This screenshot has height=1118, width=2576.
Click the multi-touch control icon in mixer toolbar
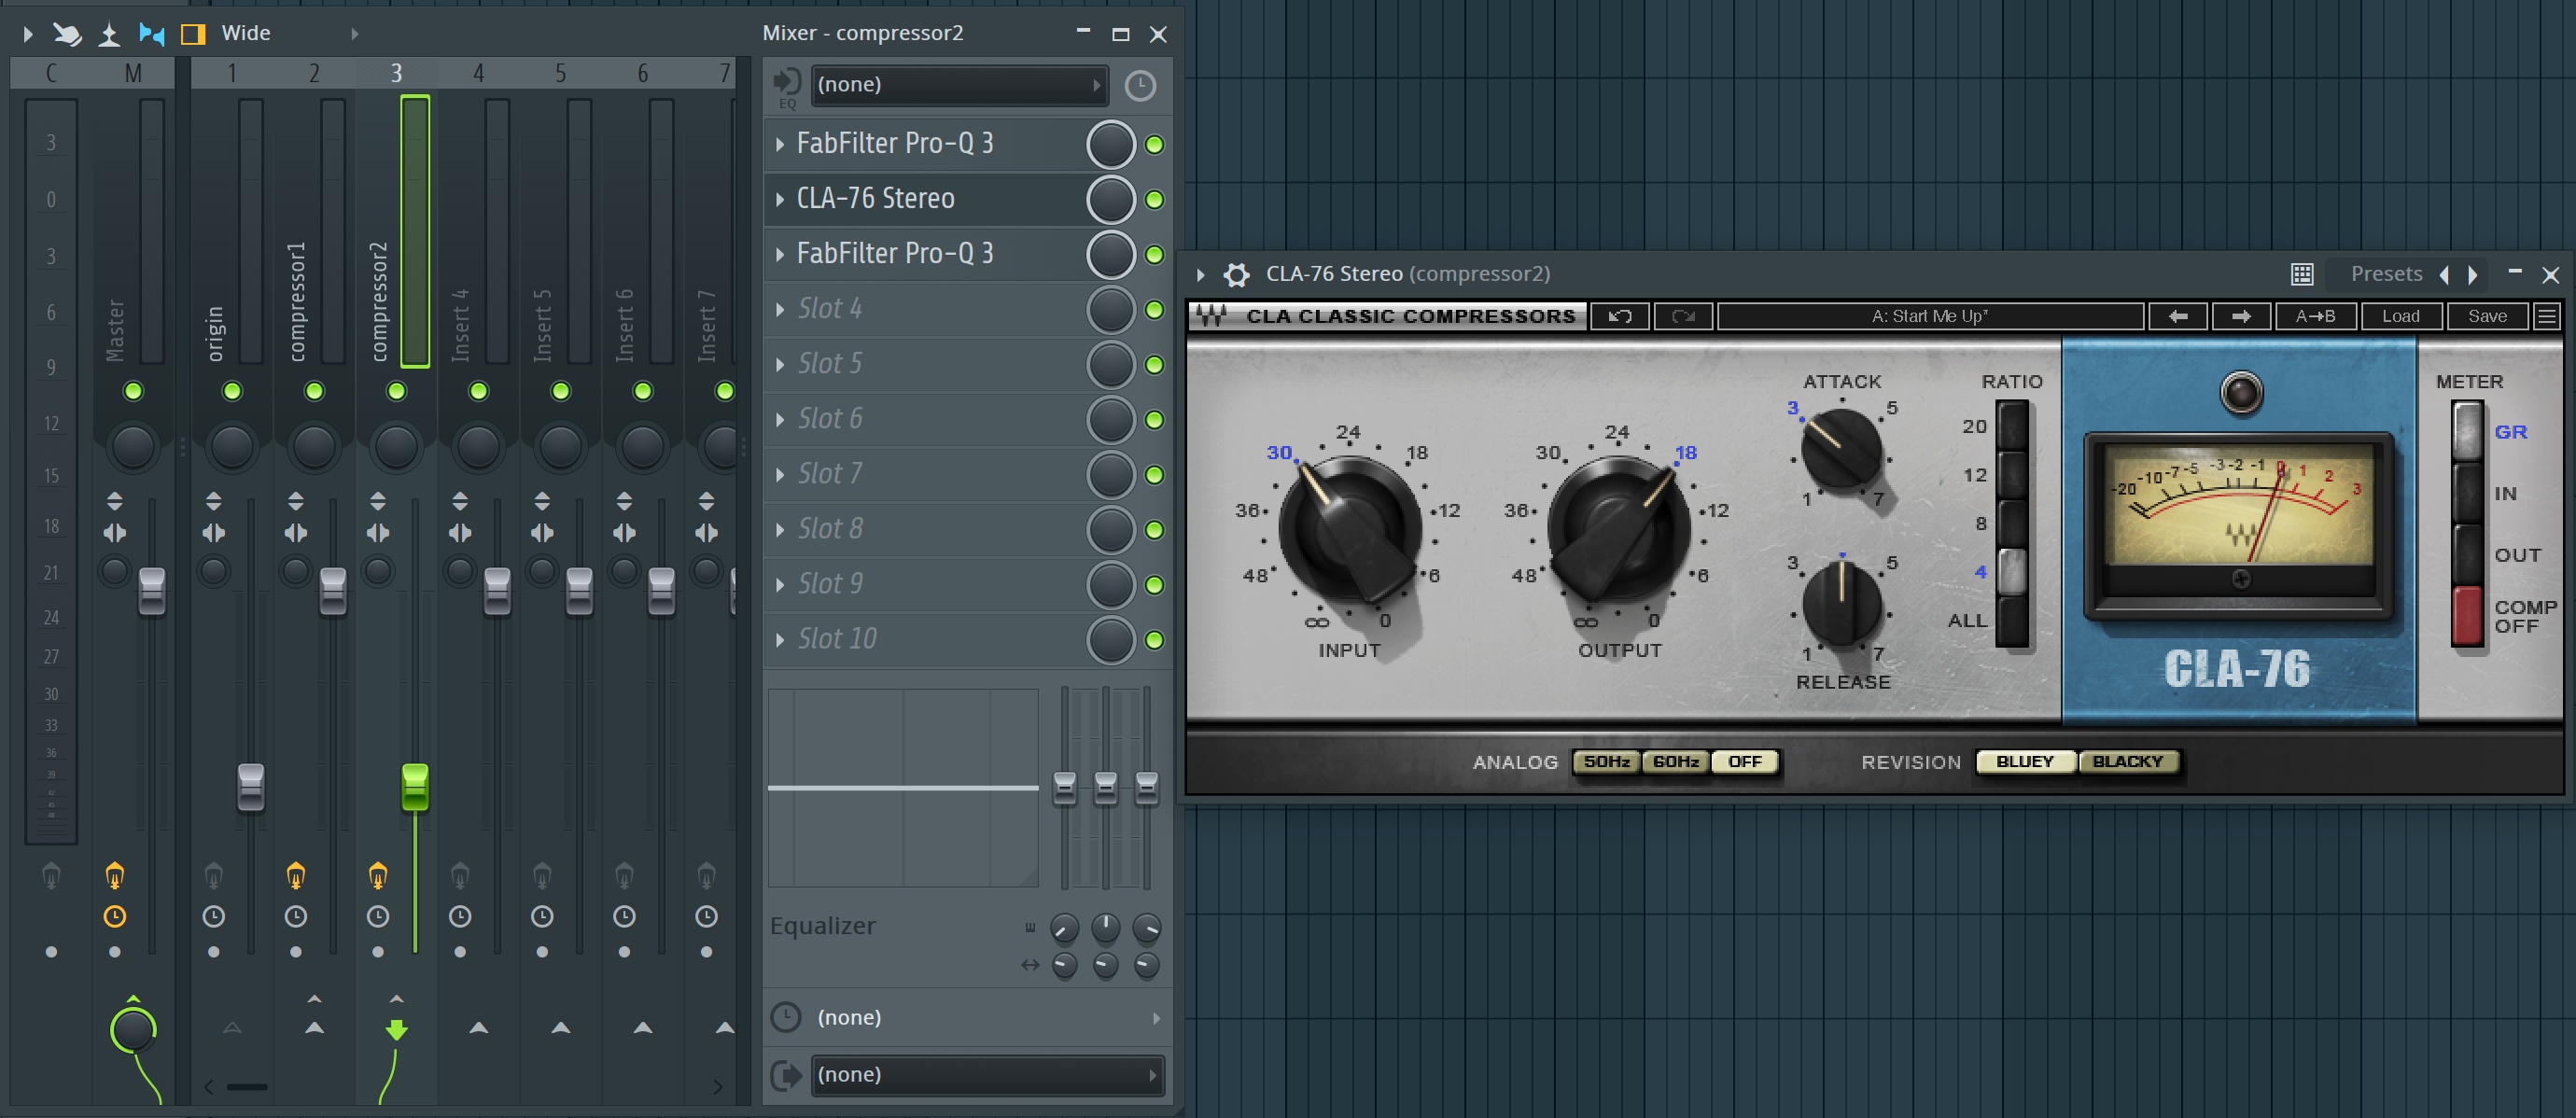67,34
